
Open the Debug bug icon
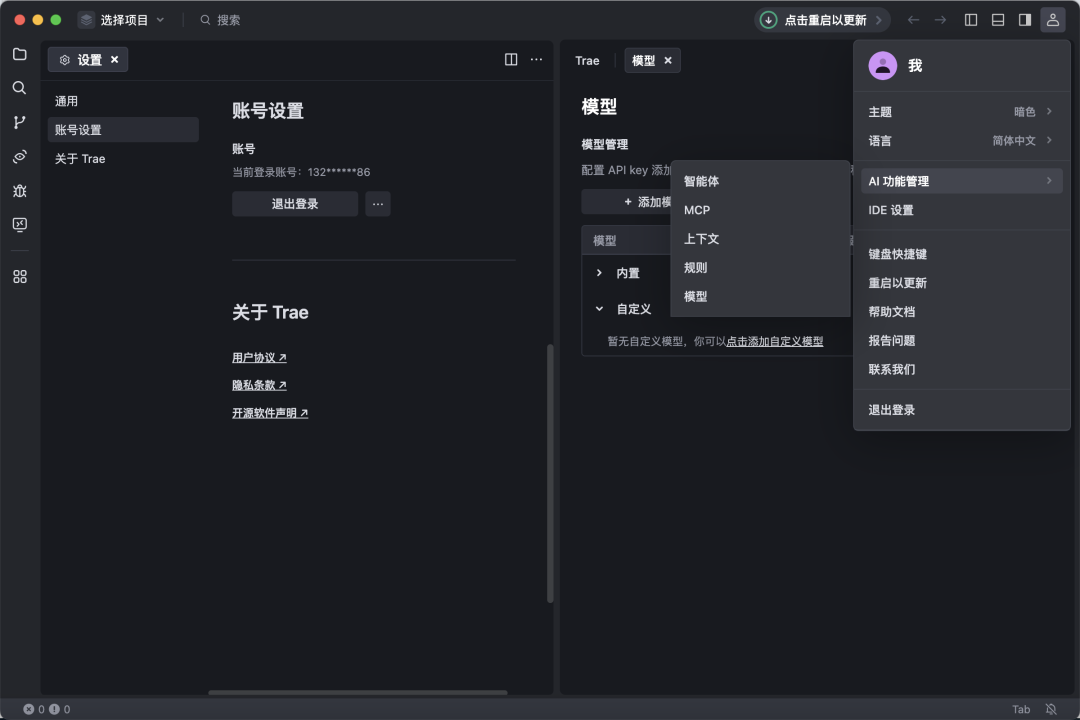pos(20,191)
